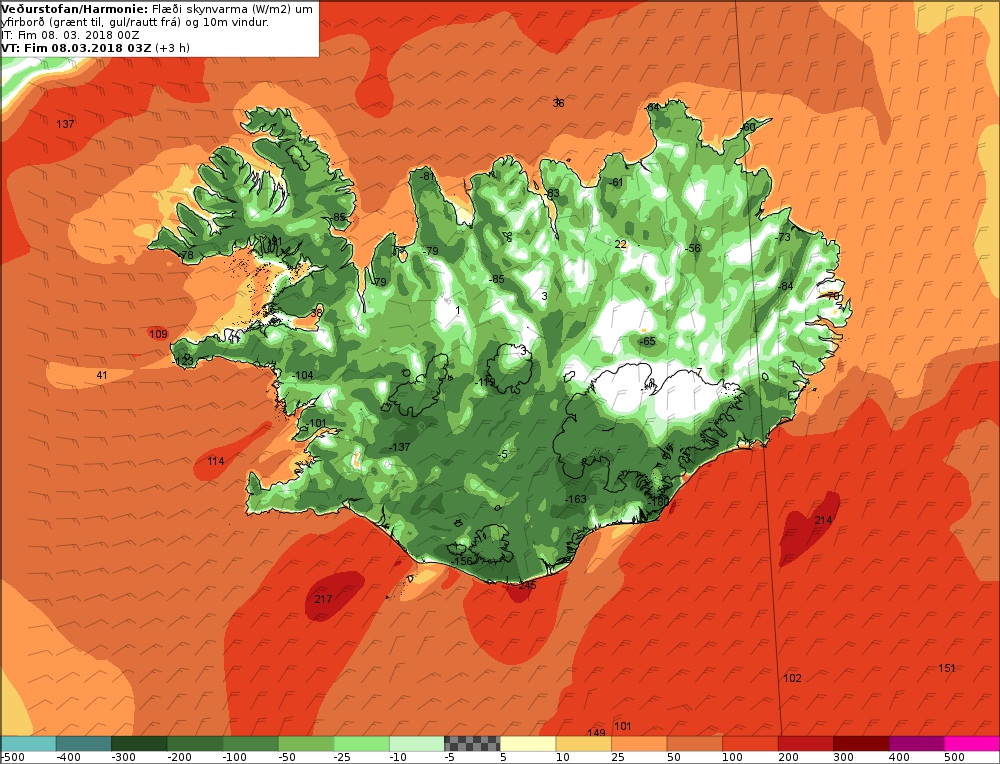Click the -65 value in east highlands
This screenshot has width=1000, height=764.
tap(647, 341)
